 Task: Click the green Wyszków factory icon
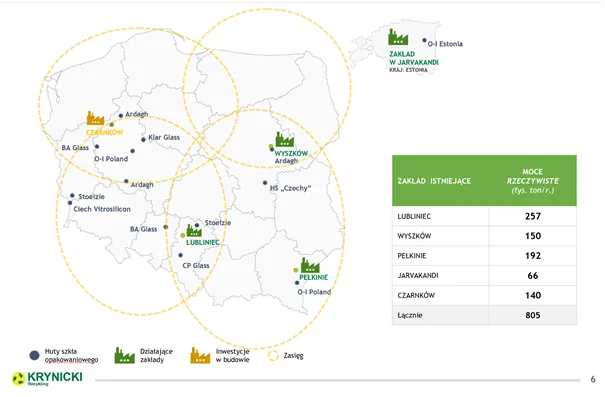pos(285,139)
